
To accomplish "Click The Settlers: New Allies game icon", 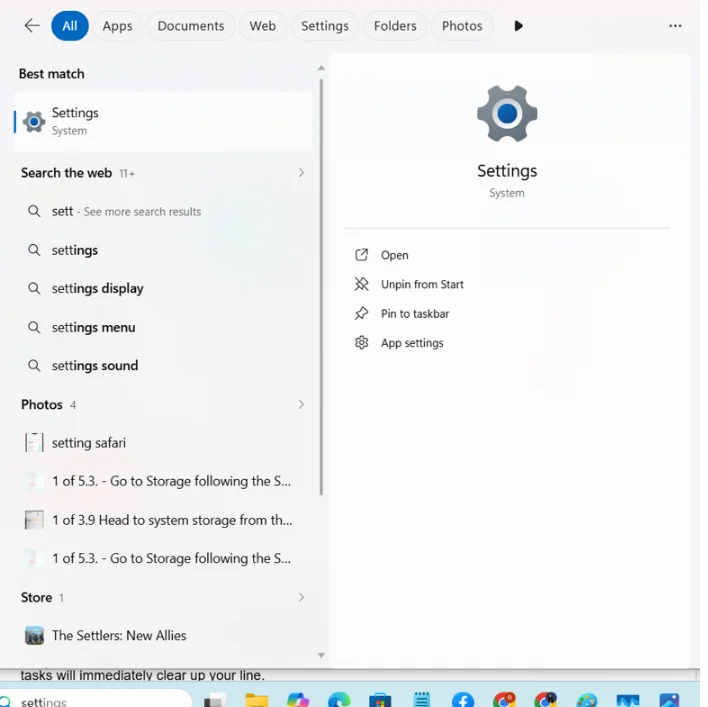I will (x=34, y=636).
